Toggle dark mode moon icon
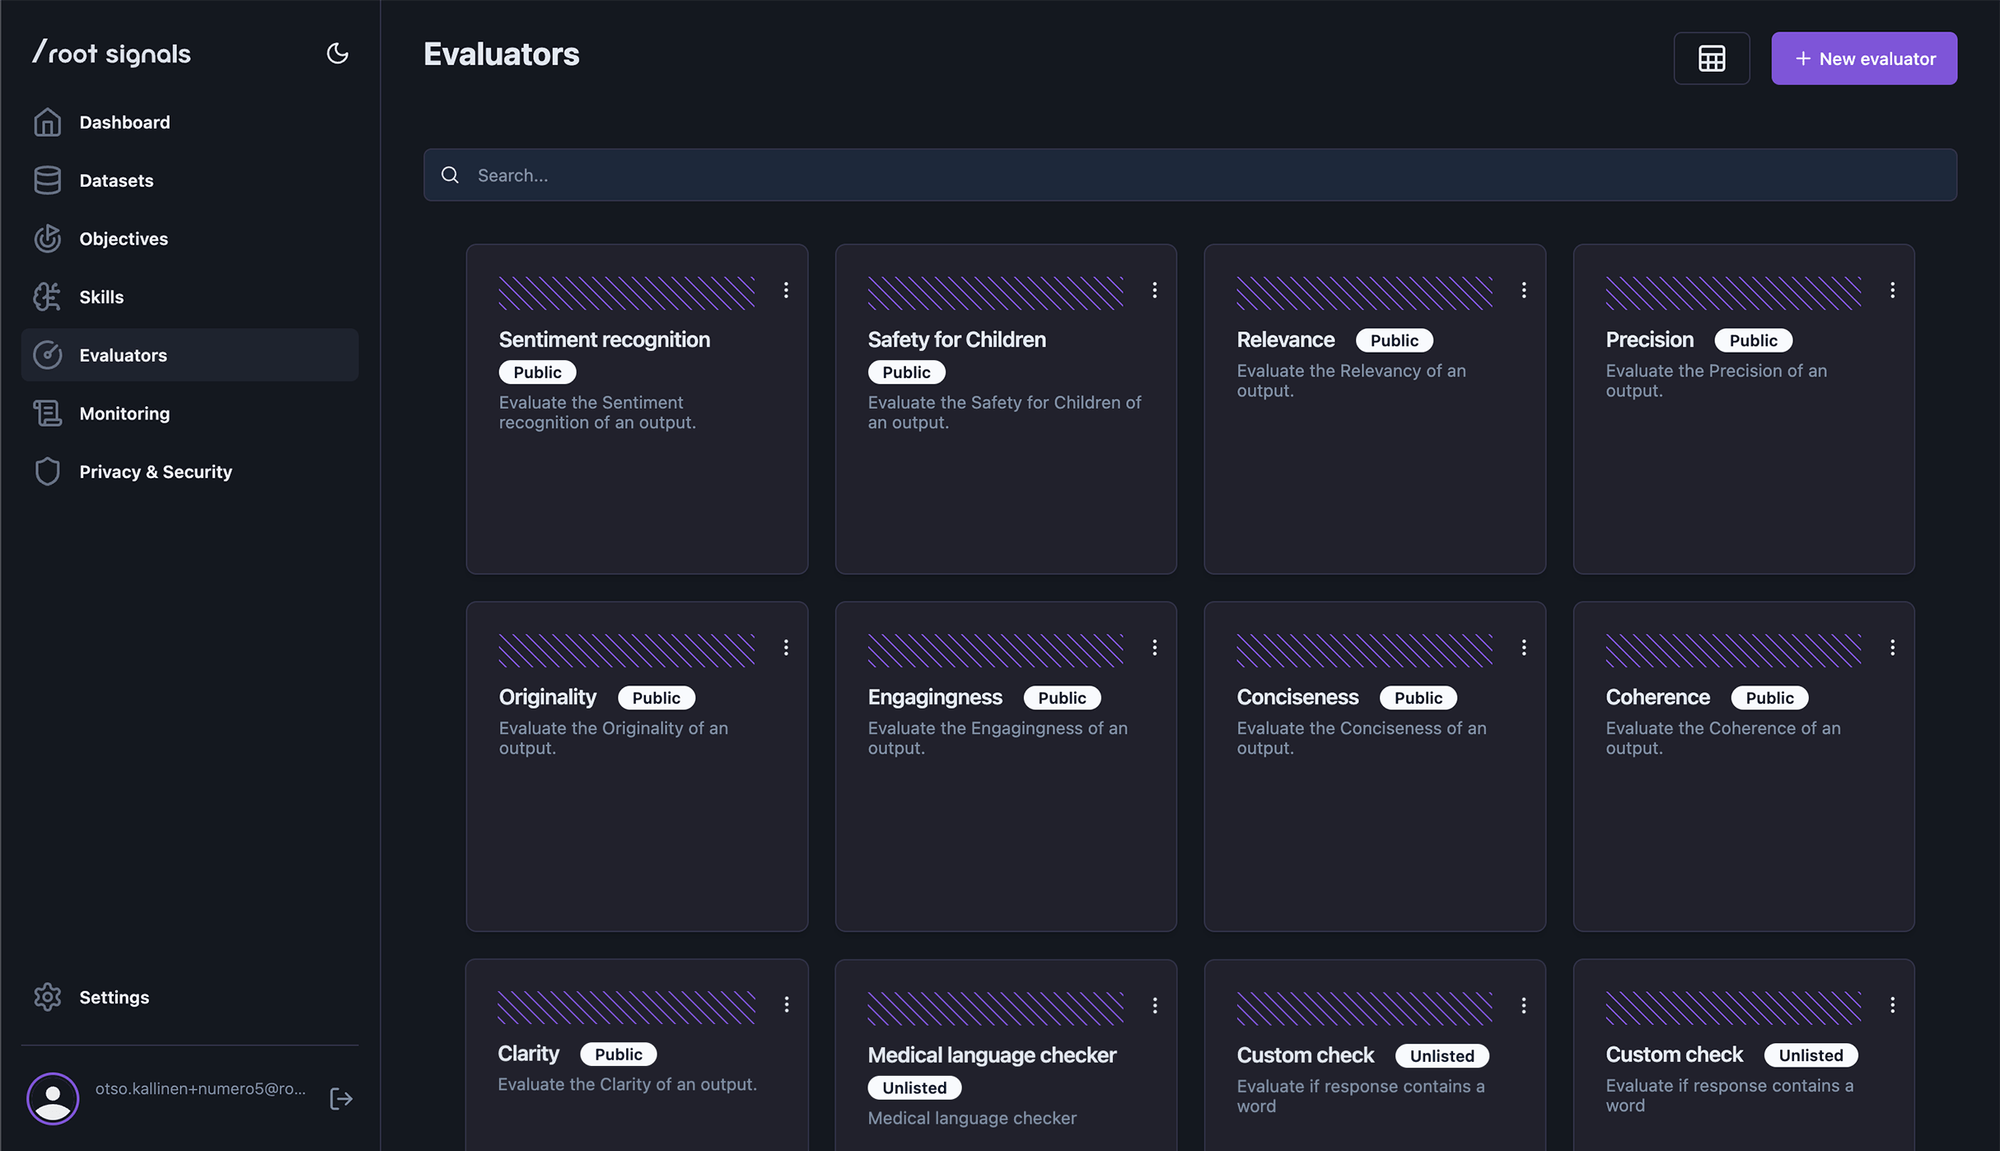 tap(337, 53)
